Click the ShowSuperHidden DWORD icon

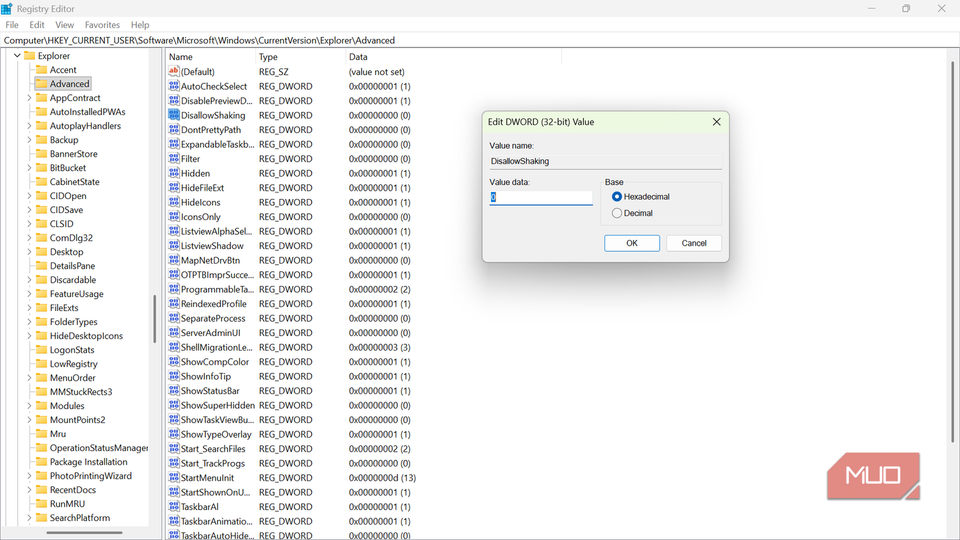tap(174, 405)
